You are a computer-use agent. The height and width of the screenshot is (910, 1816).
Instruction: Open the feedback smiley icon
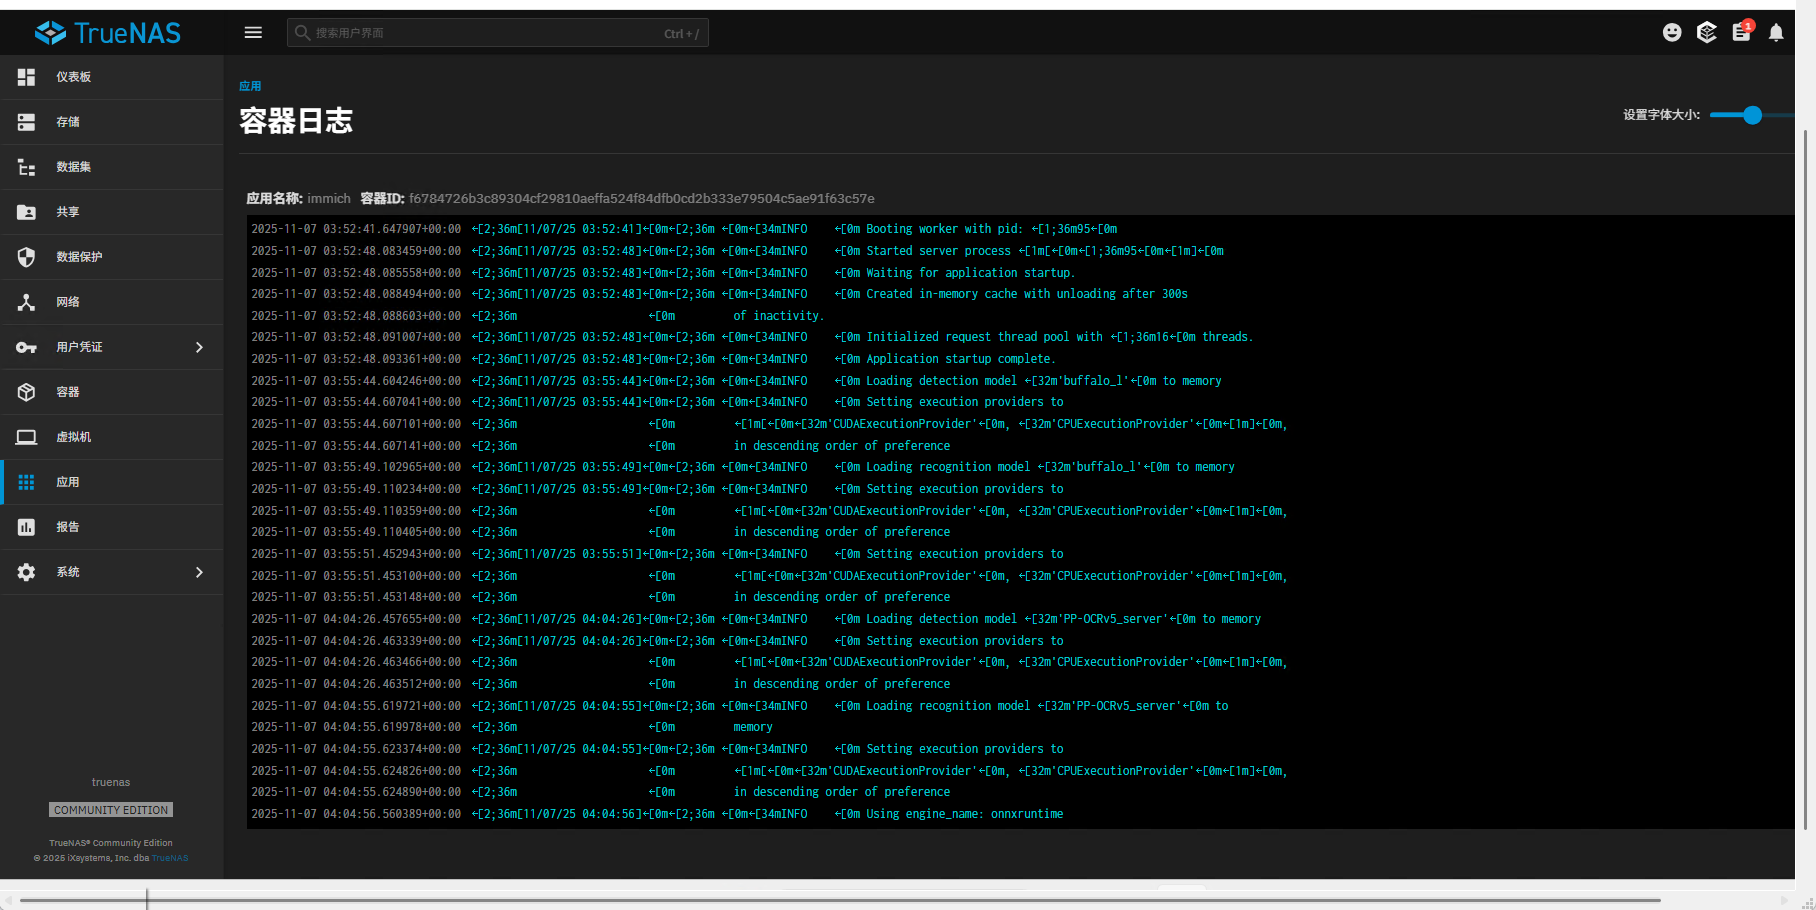pos(1672,33)
